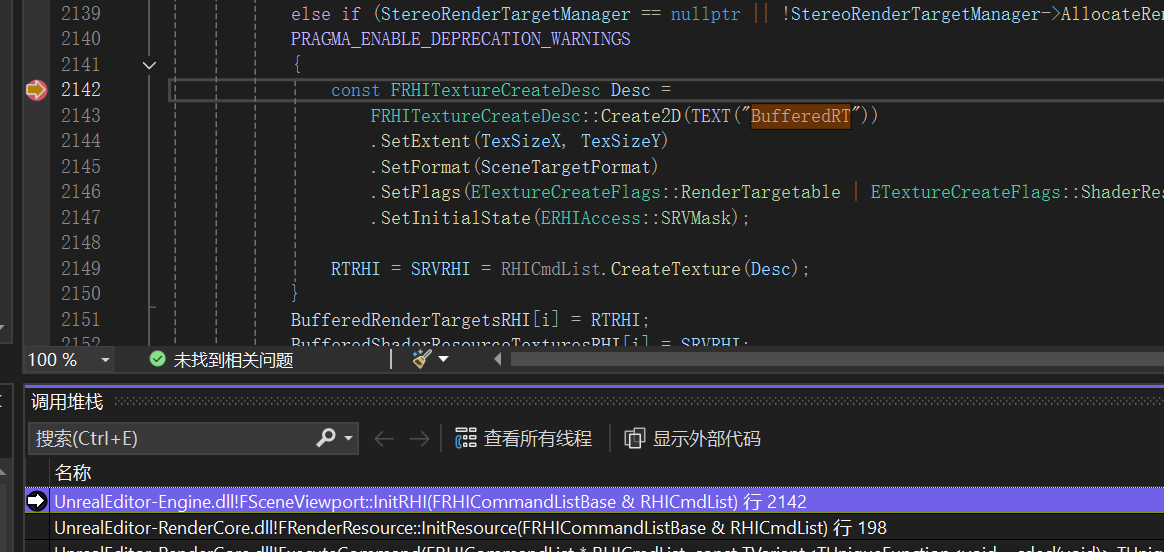Click line number 2149 in the gutter
This screenshot has height=552, width=1164.
coord(81,269)
